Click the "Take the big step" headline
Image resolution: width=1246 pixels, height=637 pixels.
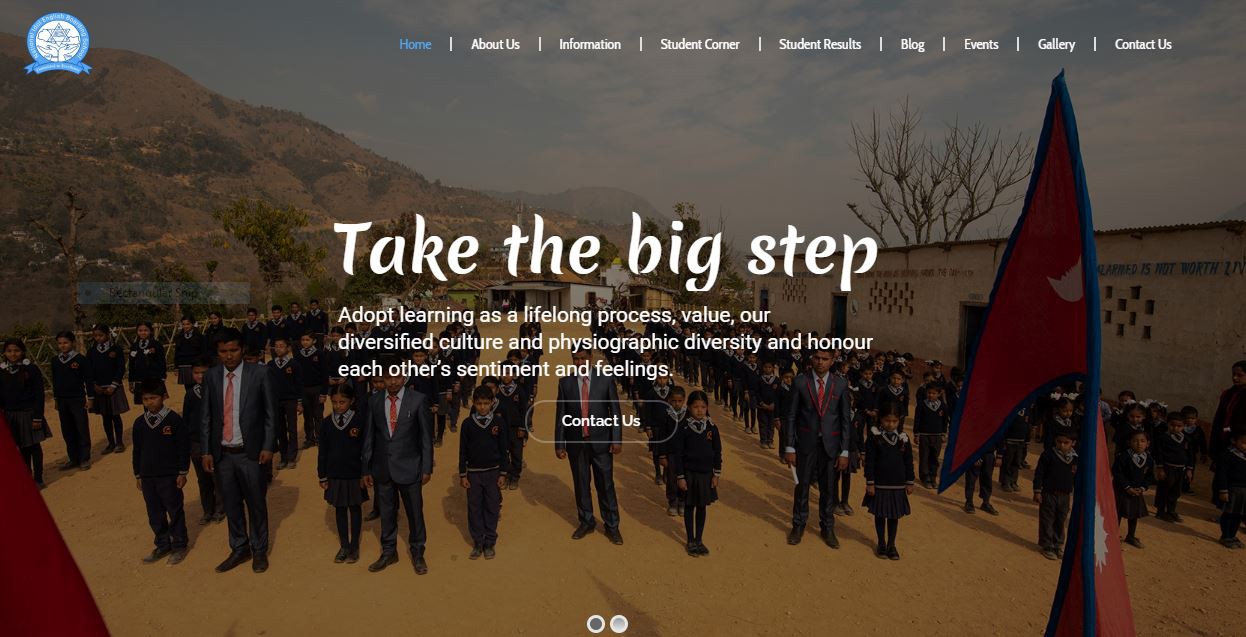pyautogui.click(x=606, y=250)
